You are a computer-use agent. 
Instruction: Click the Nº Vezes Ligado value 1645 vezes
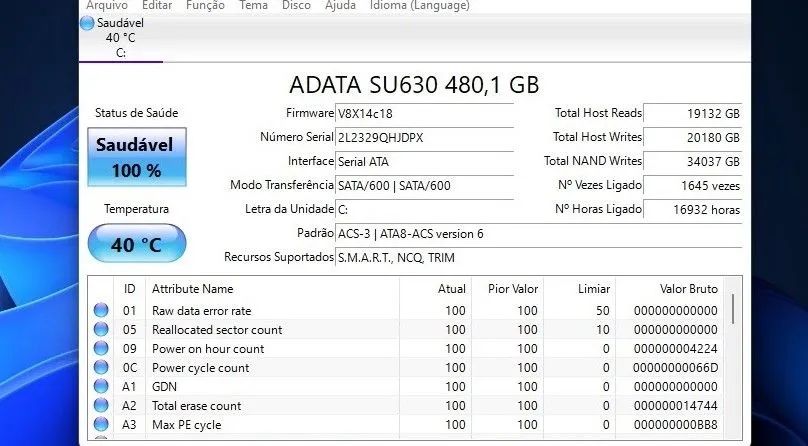tap(693, 185)
